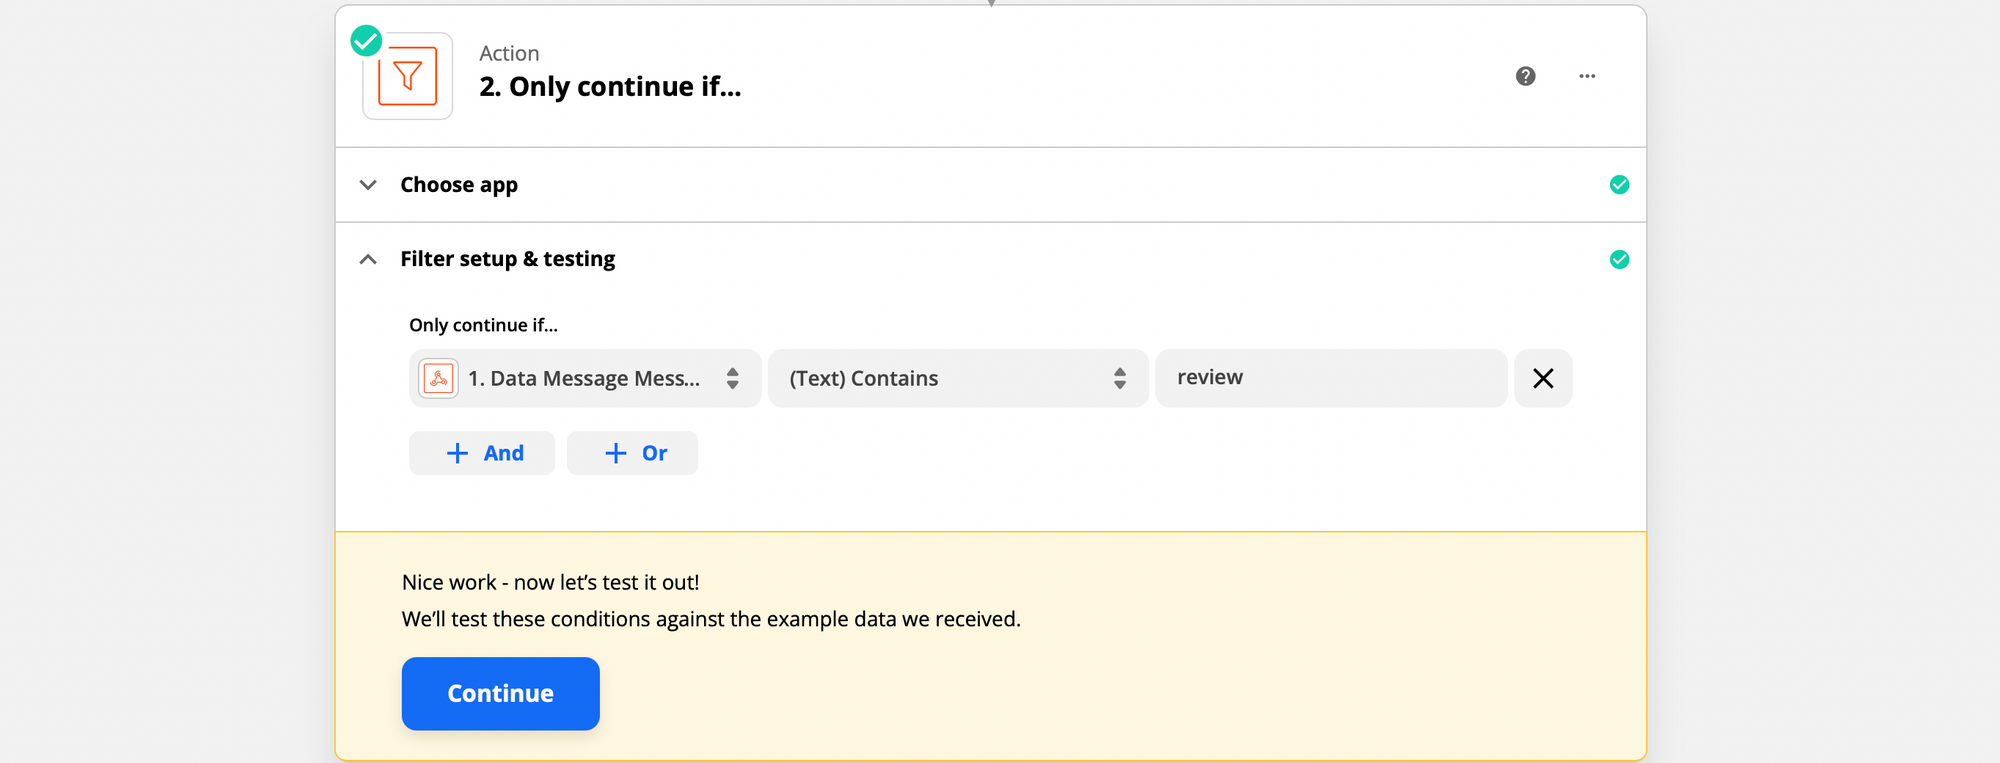The height and width of the screenshot is (763, 2000).
Task: Open the help question mark icon
Action: pos(1525,76)
